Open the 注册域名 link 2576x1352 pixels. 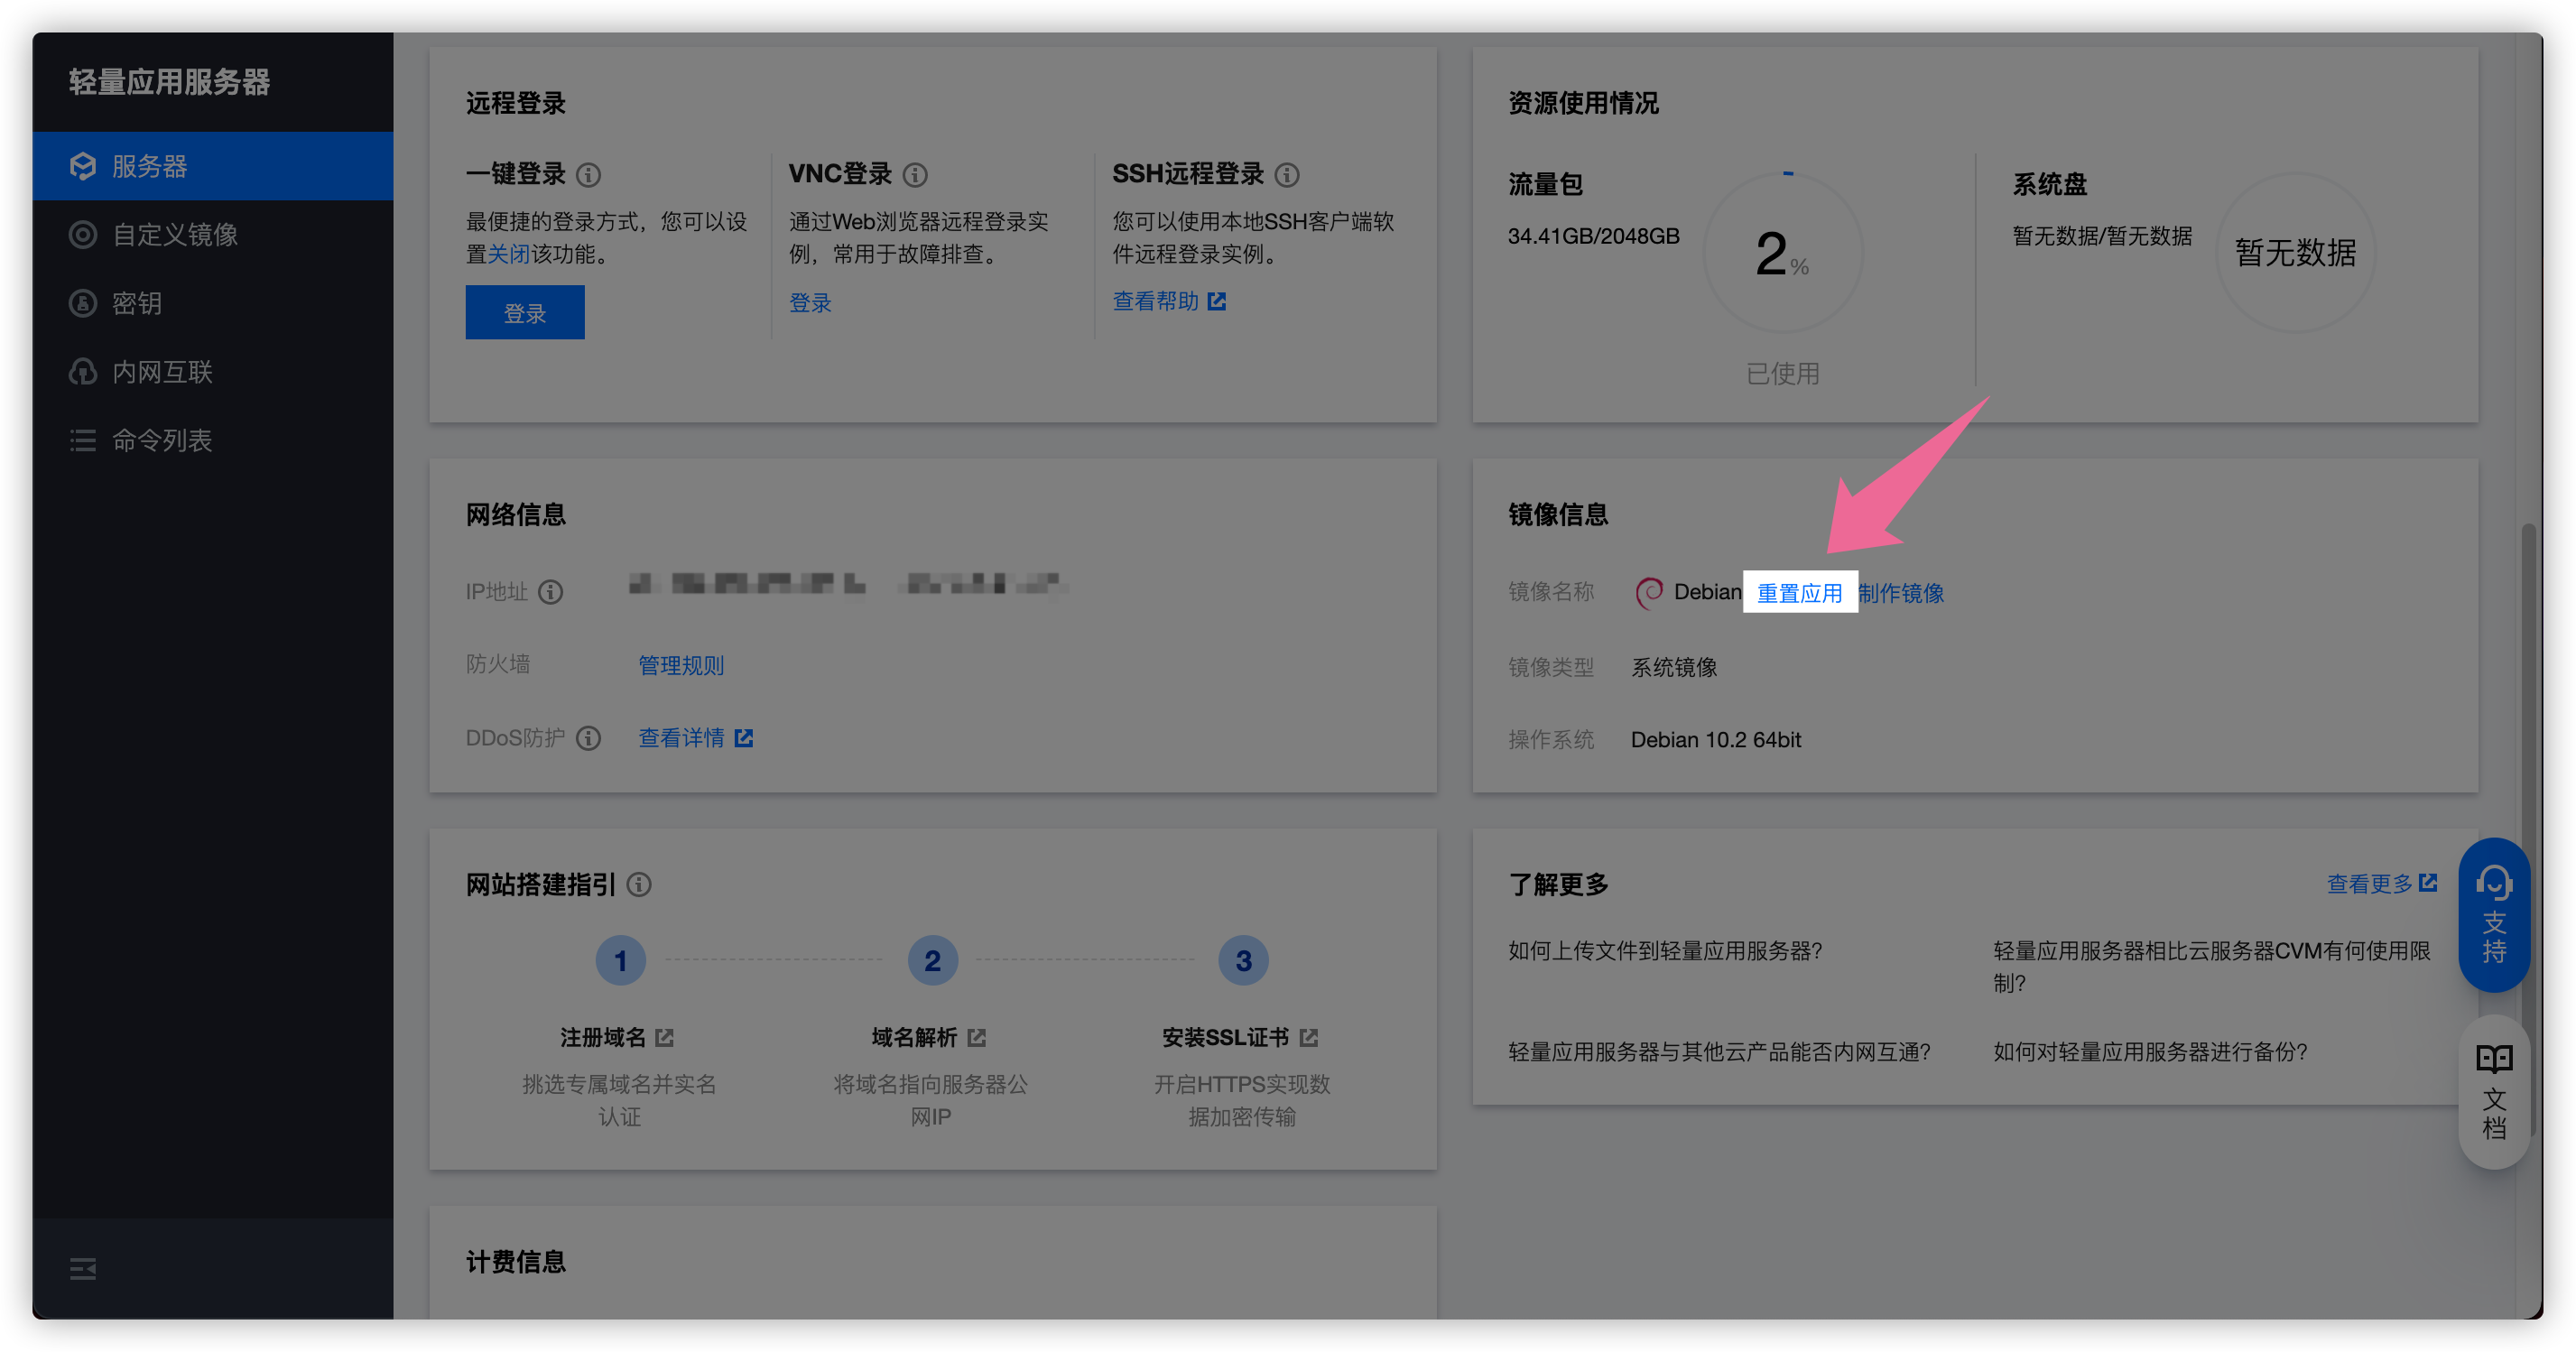[x=603, y=1038]
